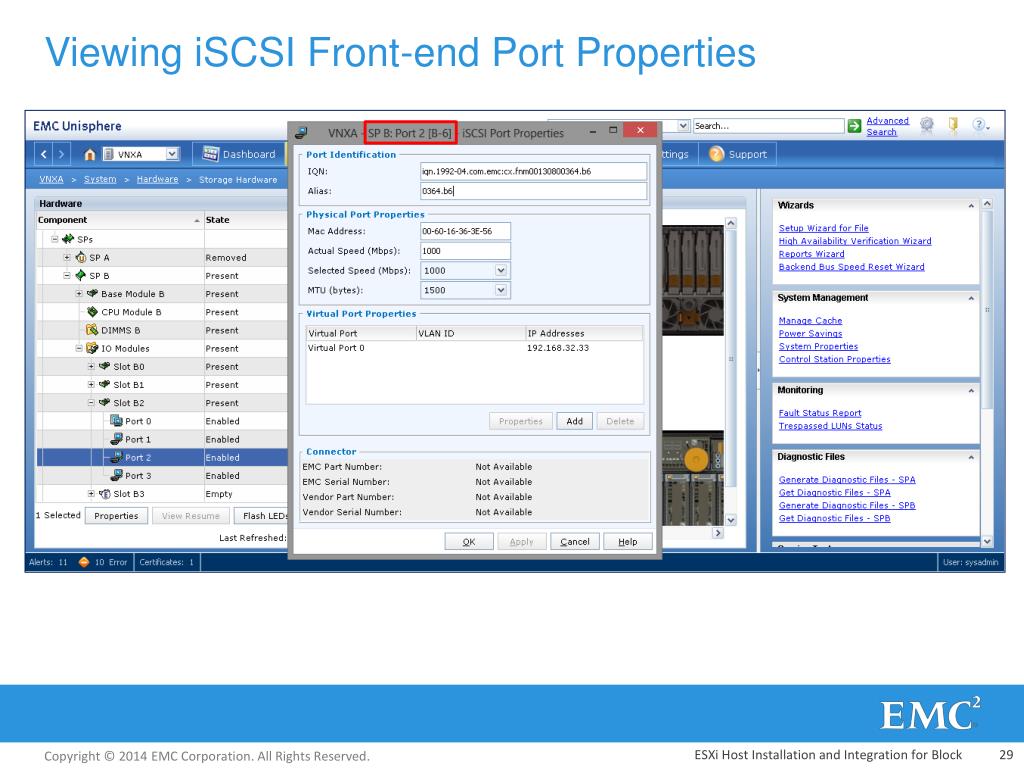Expand the Slot B0 node
1024x768 pixels.
click(x=91, y=366)
